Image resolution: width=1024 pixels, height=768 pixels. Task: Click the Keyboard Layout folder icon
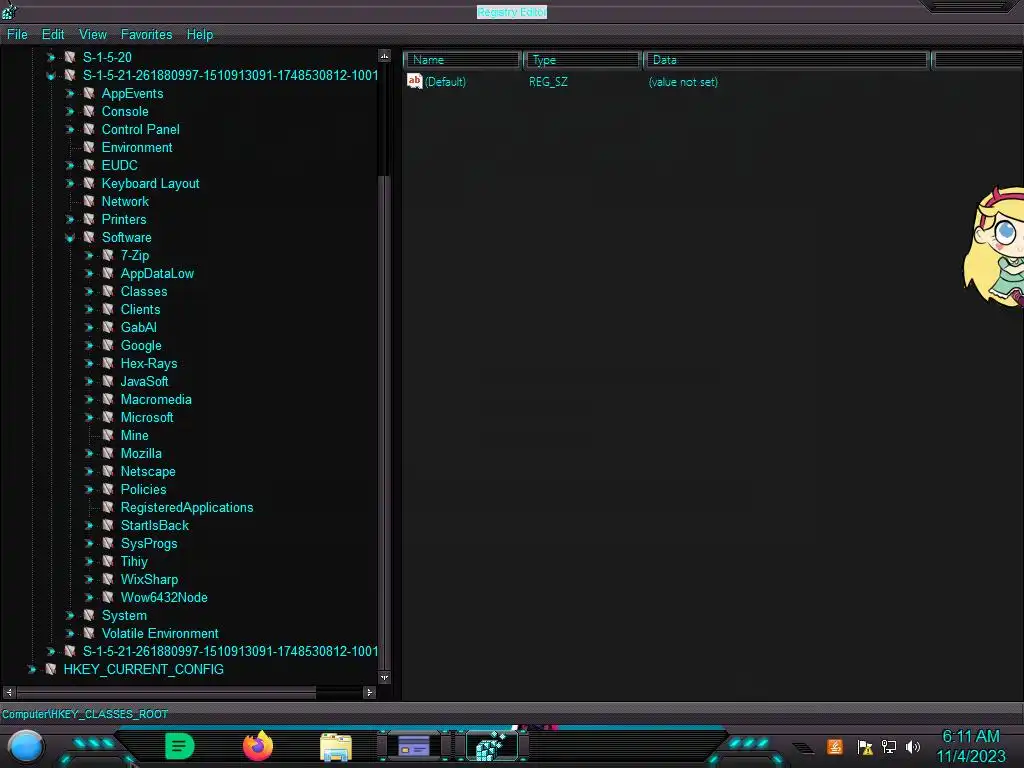pos(89,184)
